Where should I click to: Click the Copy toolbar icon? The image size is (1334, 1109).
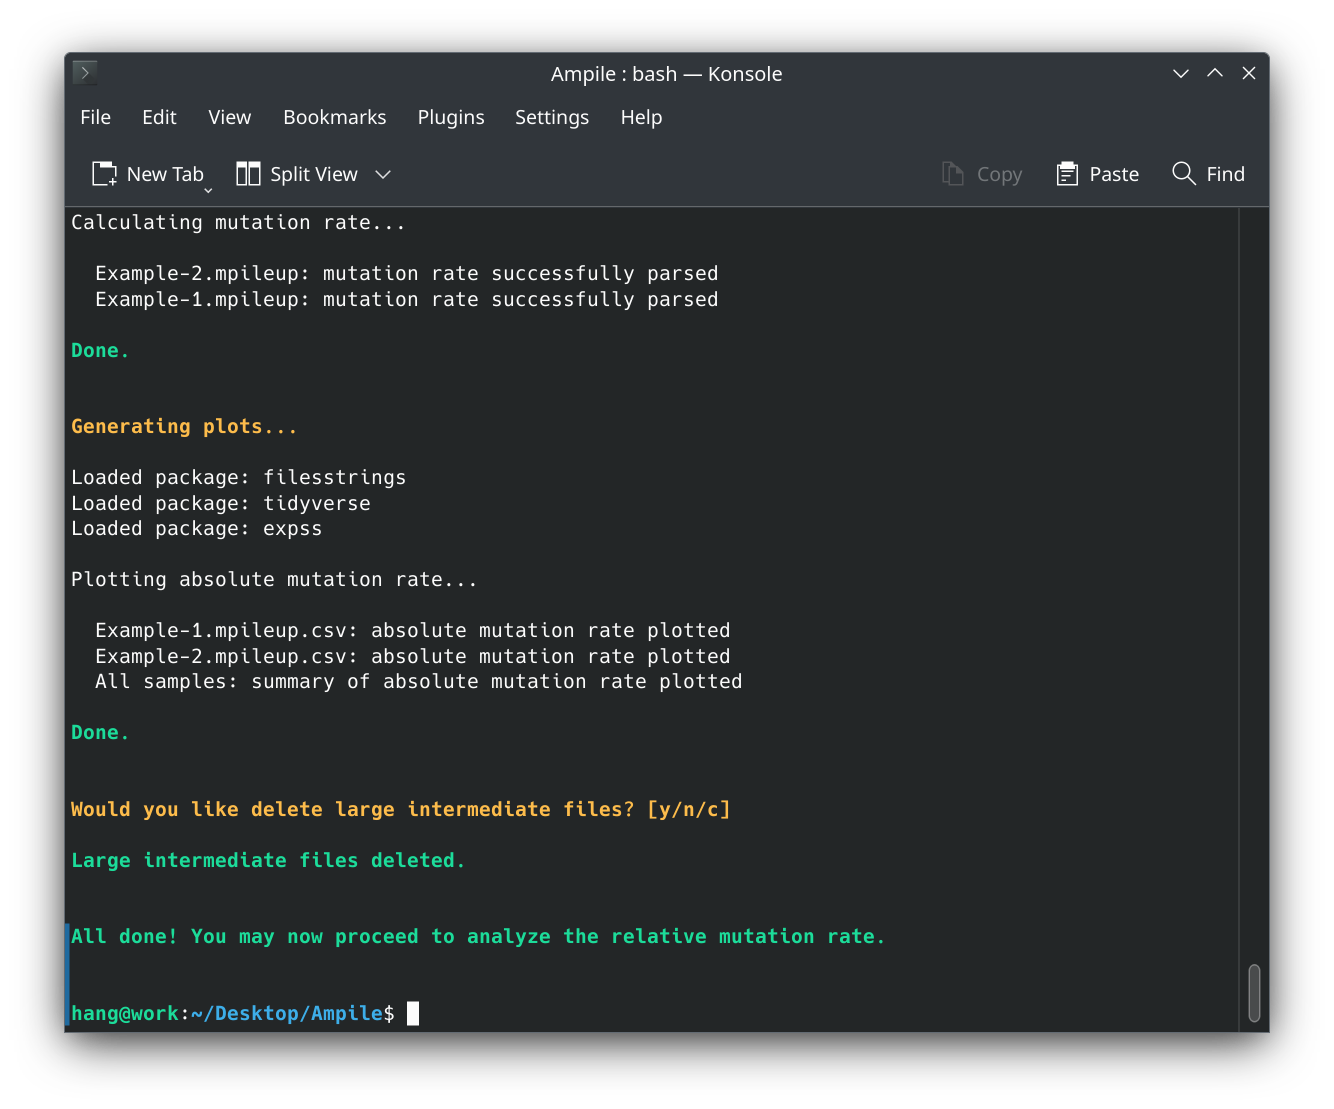tap(953, 174)
